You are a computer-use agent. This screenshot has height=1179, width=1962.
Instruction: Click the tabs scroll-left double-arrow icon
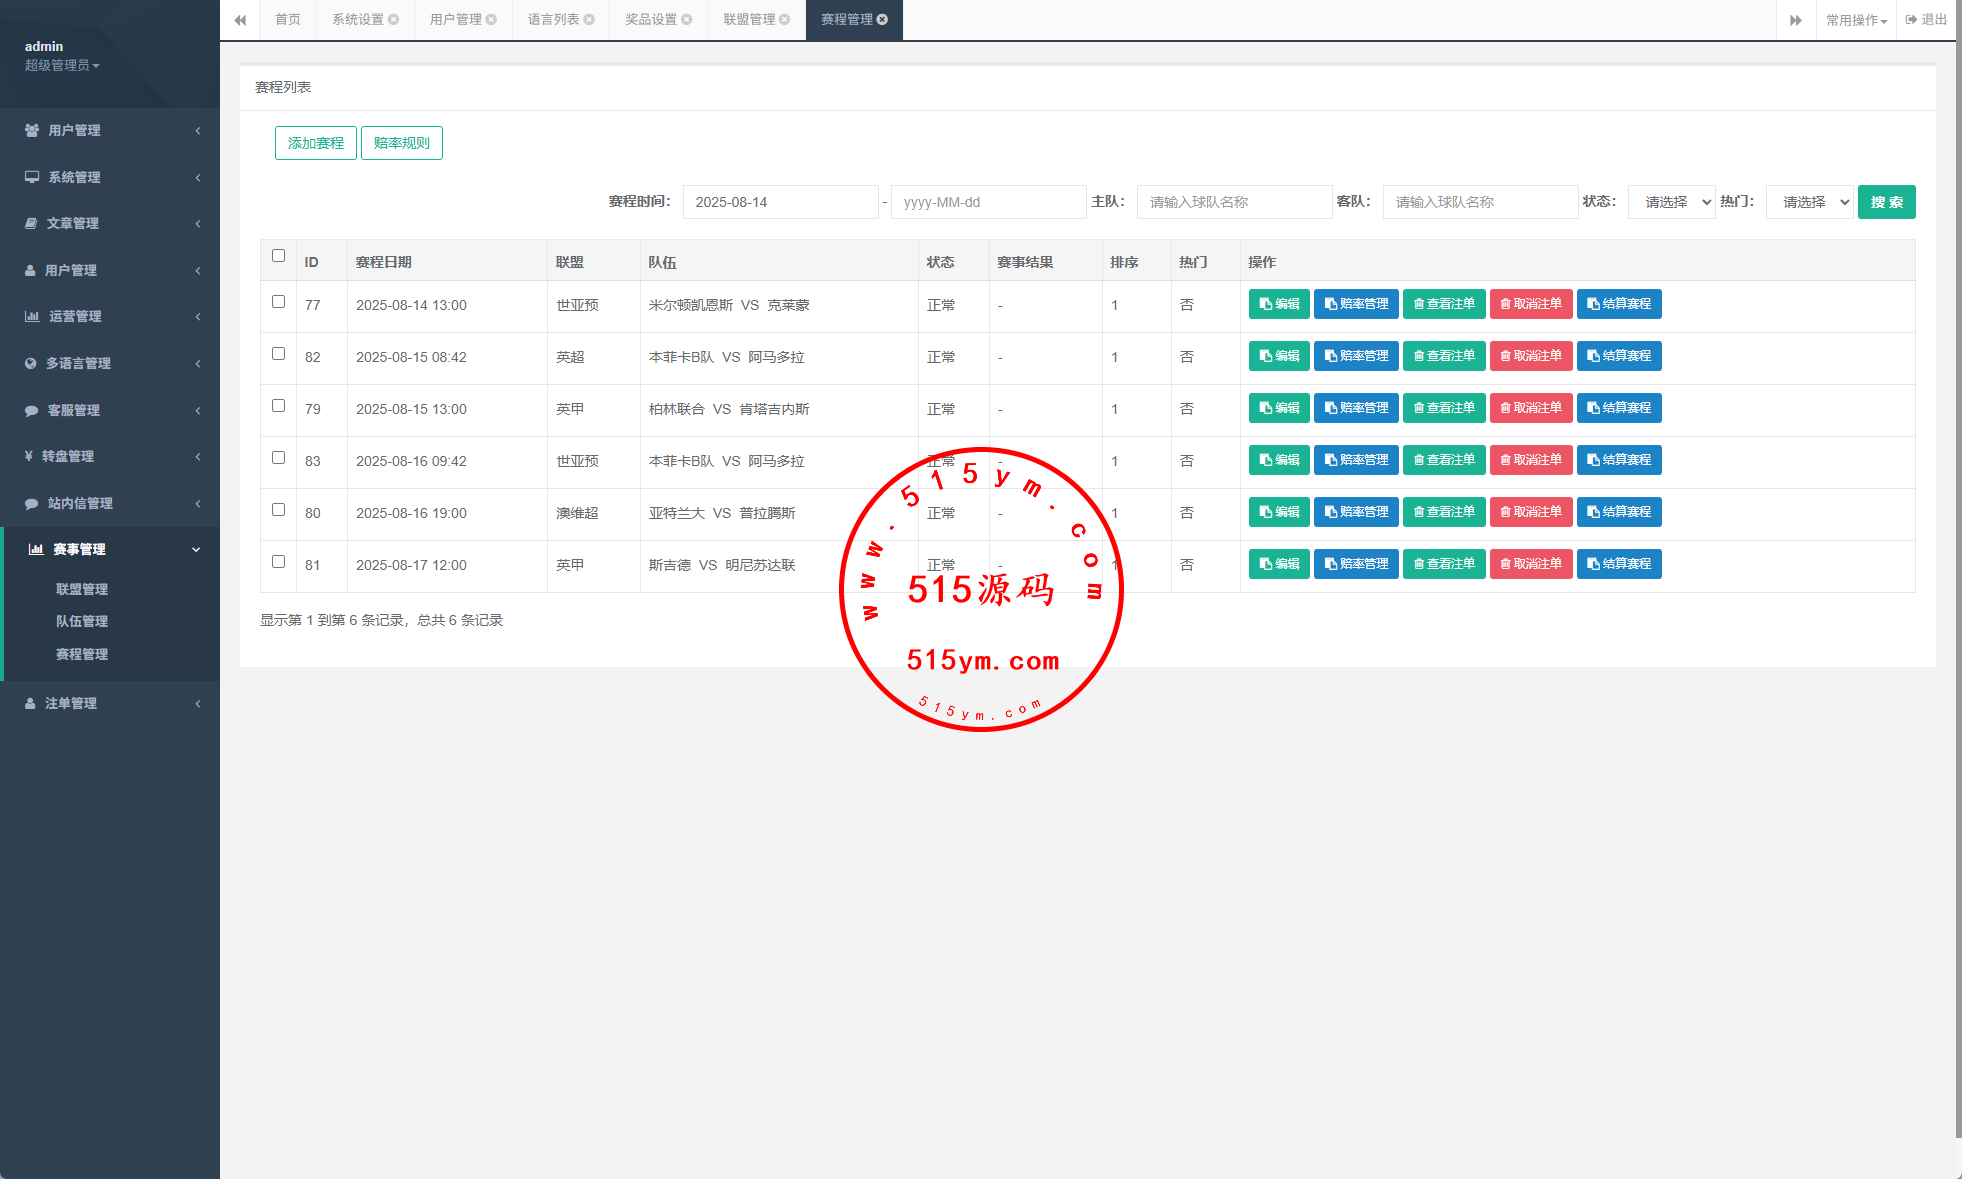point(240,20)
